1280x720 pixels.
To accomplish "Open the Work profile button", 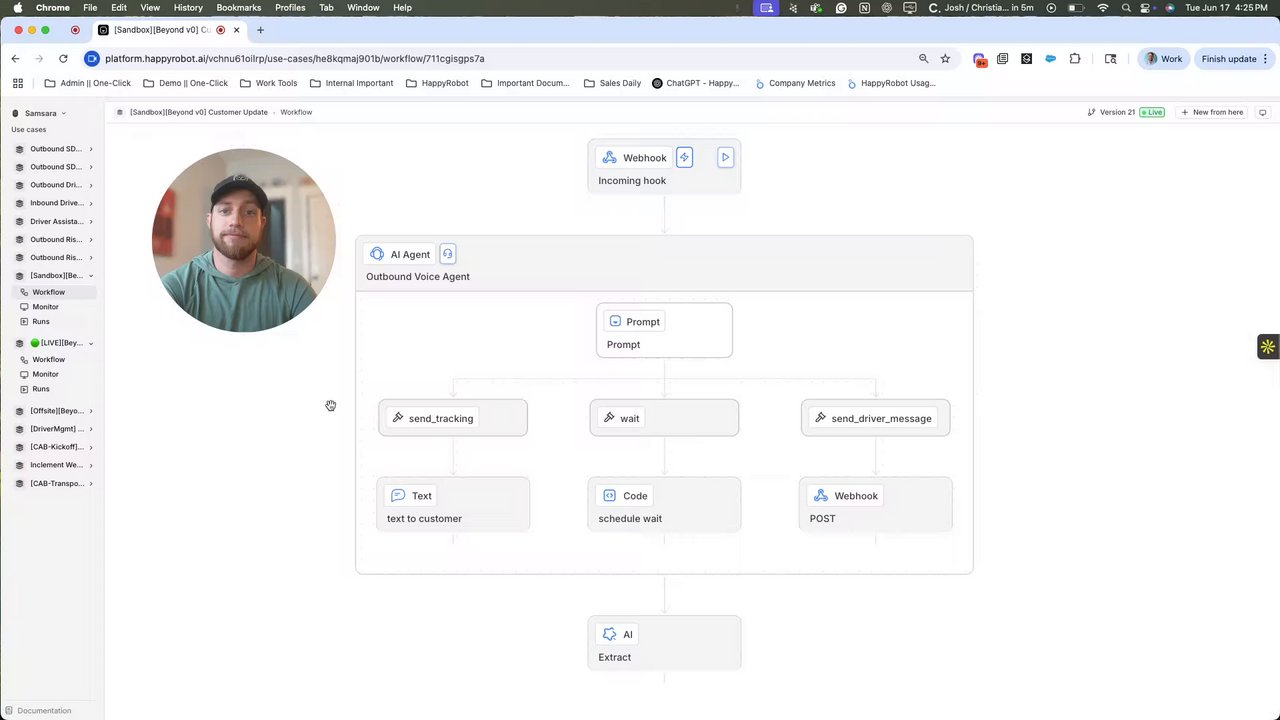I will [x=1163, y=59].
